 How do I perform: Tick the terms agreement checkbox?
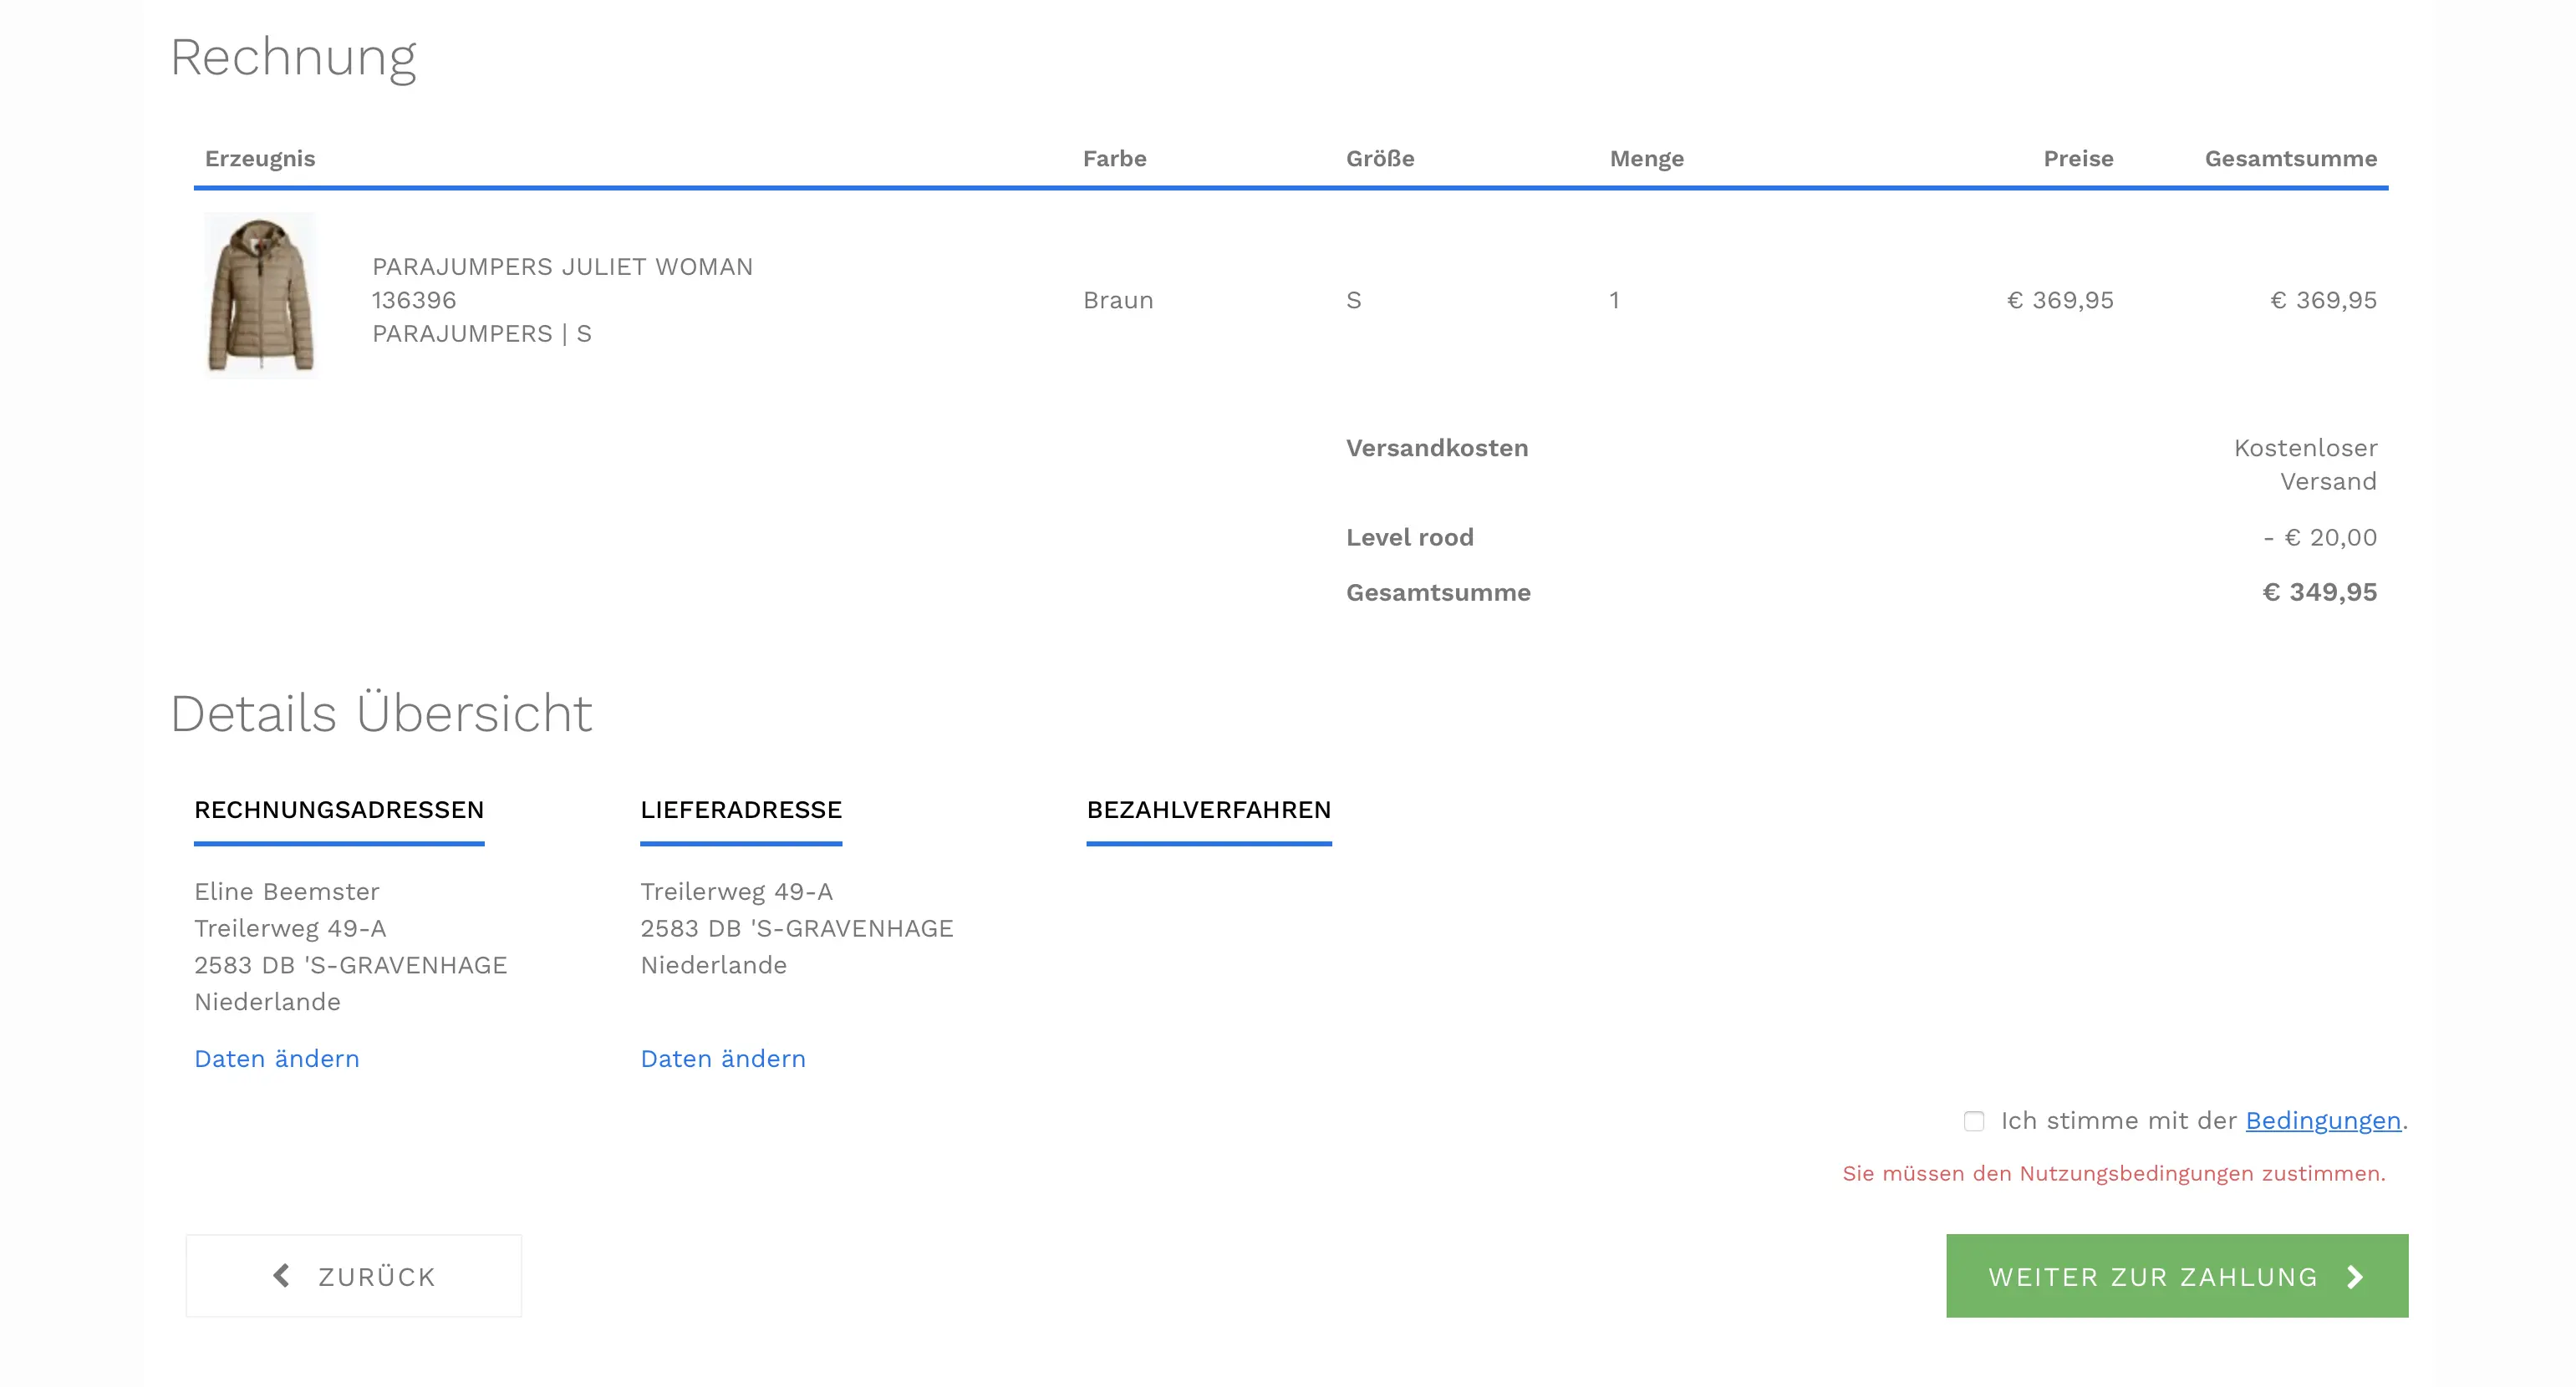[1973, 1121]
